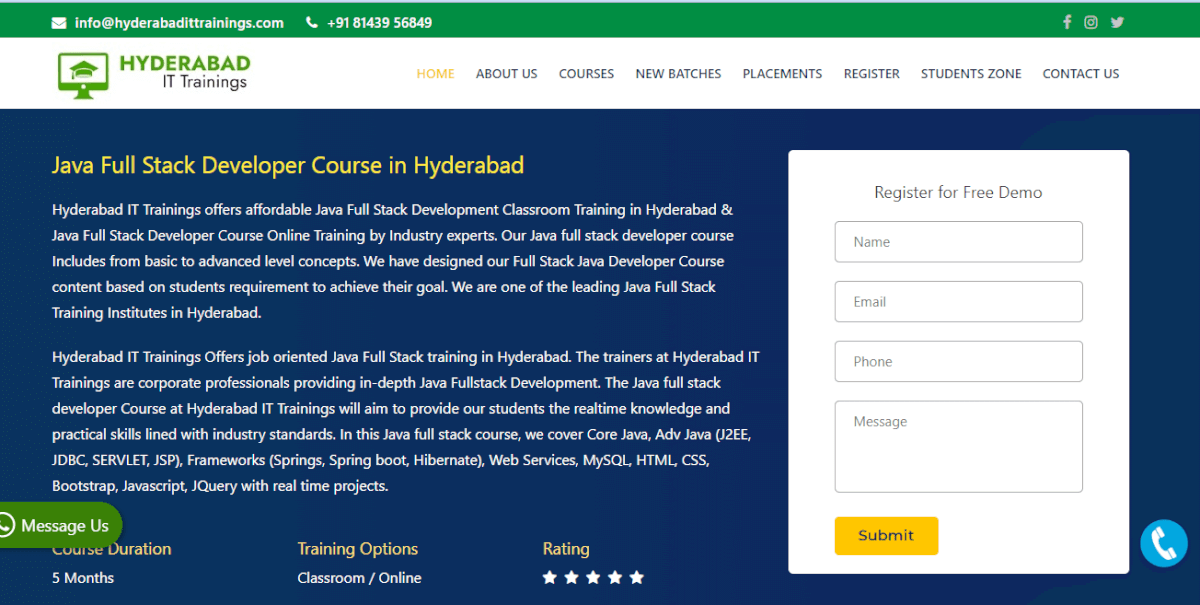Click the phone receiver icon in the top bar
Image resolution: width=1200 pixels, height=605 pixels.
point(312,21)
